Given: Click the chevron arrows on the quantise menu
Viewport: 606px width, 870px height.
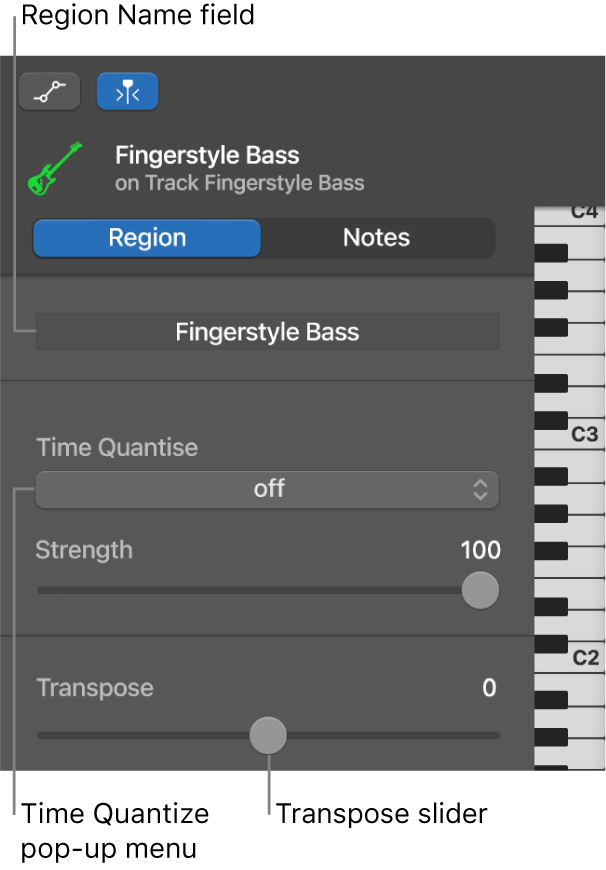Looking at the screenshot, I should point(479,490).
